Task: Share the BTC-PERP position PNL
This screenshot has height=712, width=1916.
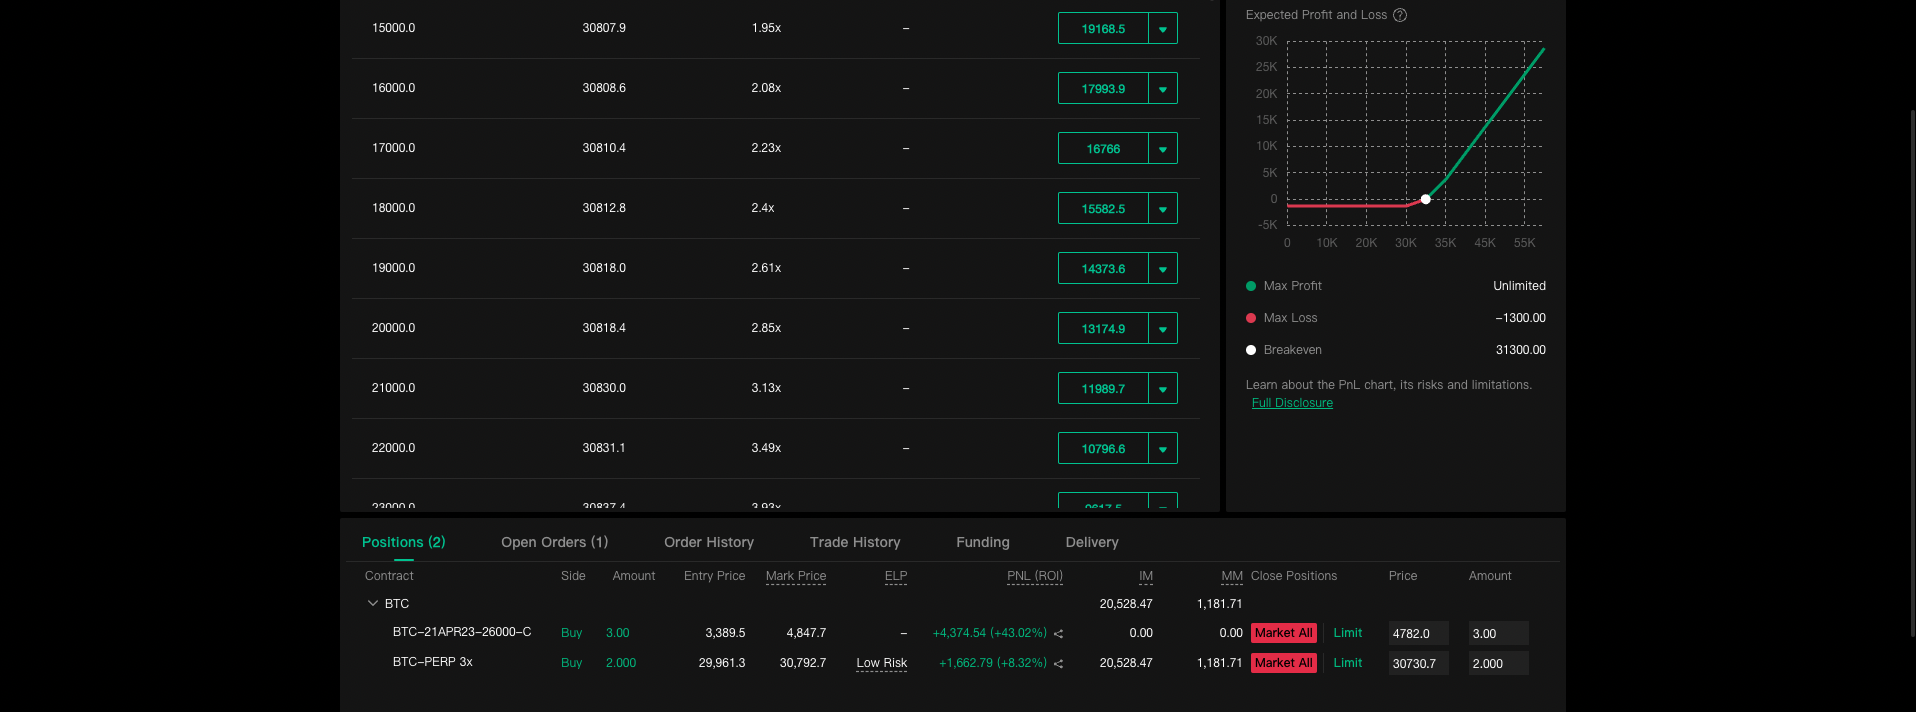Action: coord(1058,664)
